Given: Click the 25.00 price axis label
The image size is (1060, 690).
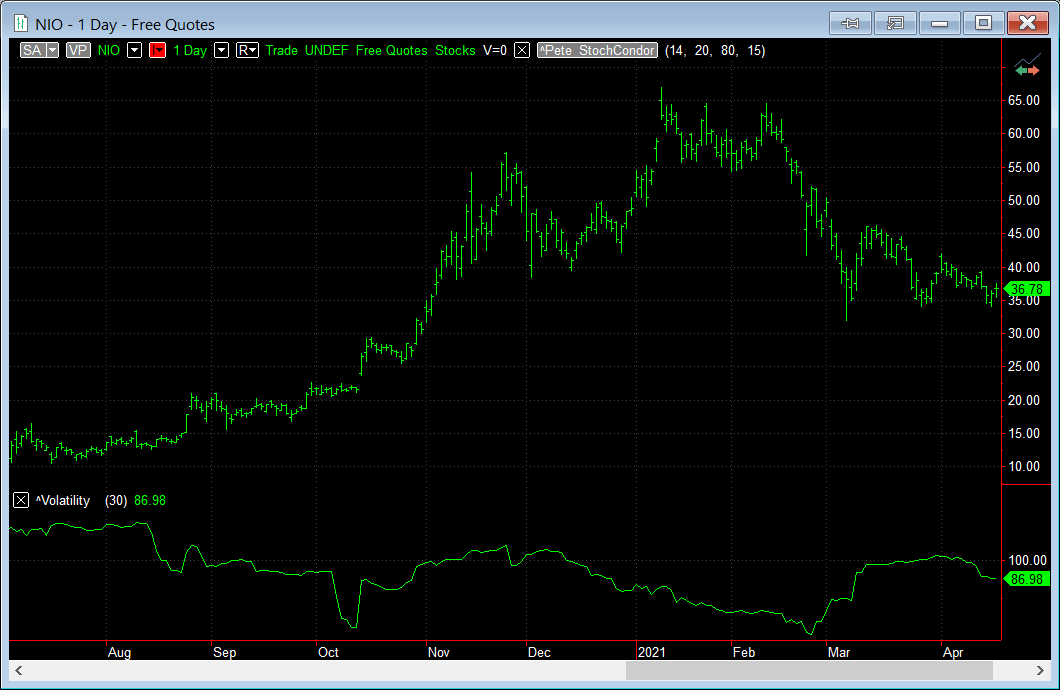Looking at the screenshot, I should (x=1023, y=366).
